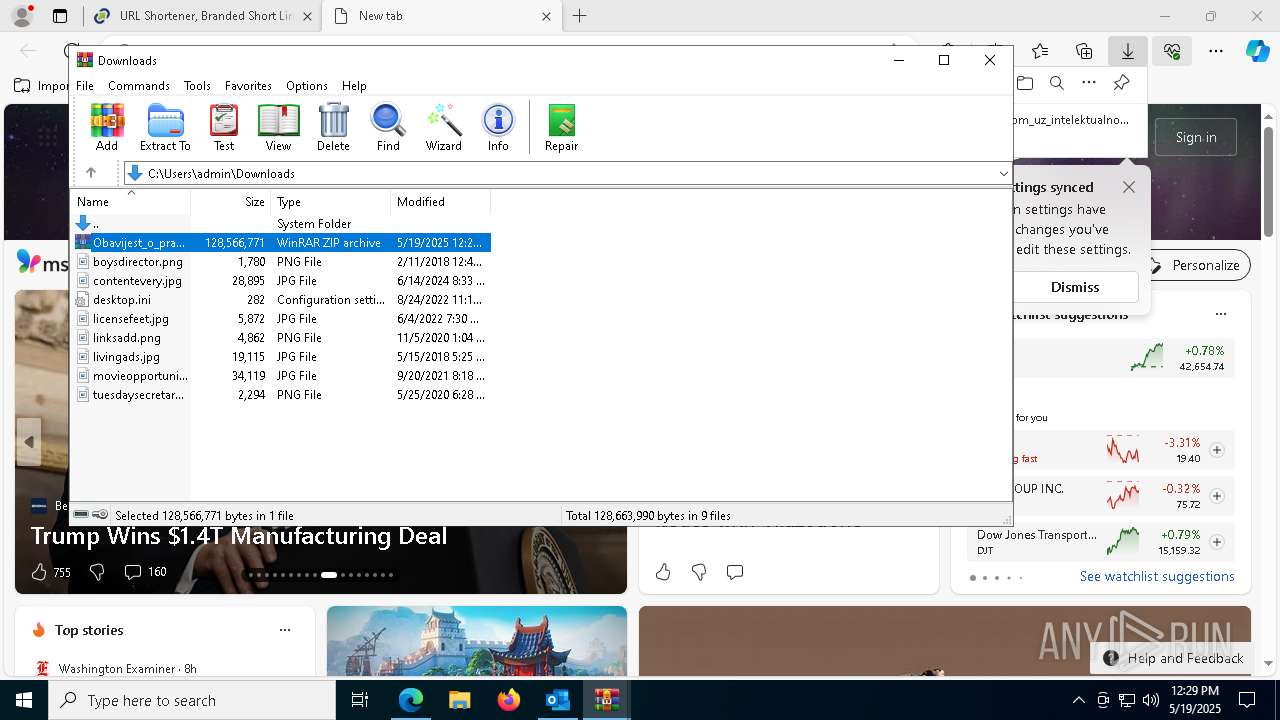
Task: Click the Add toolbar icon in WinRAR
Action: pos(107,127)
